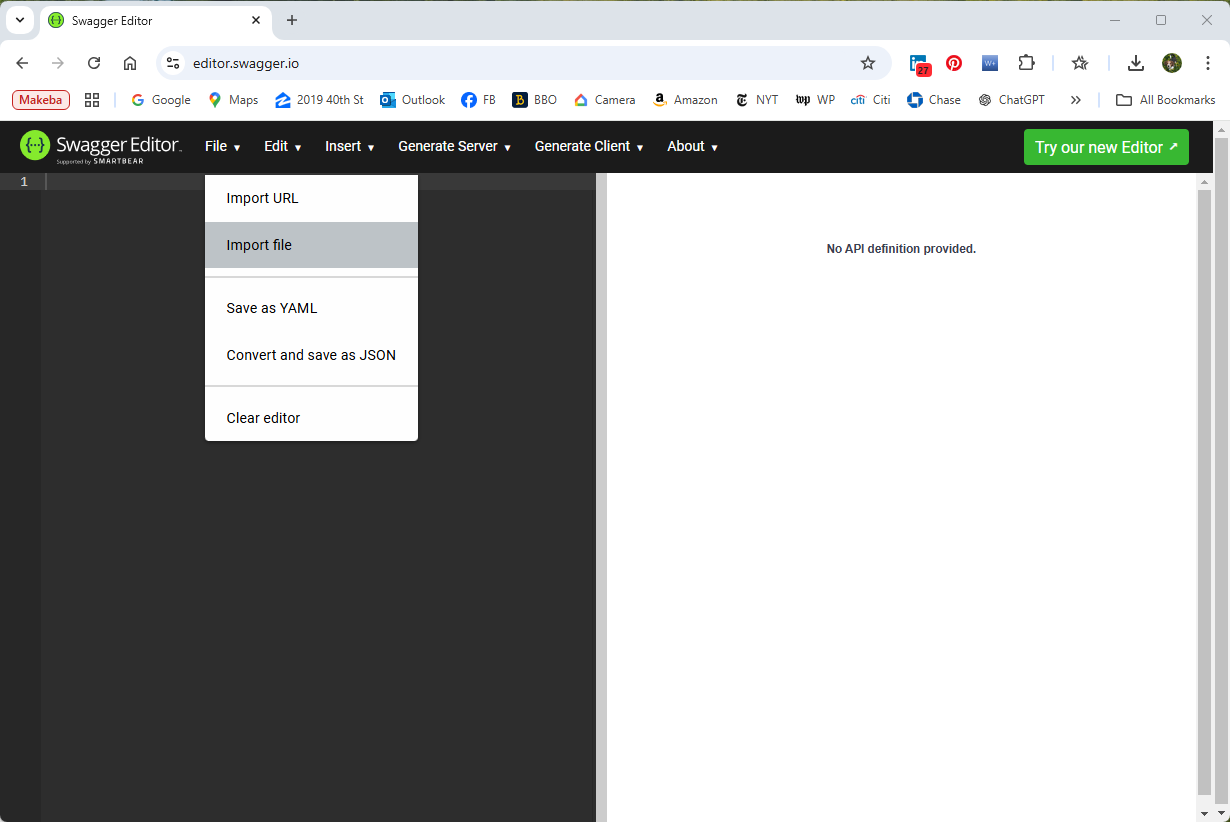Open the Generate Server dropdown

click(x=453, y=146)
